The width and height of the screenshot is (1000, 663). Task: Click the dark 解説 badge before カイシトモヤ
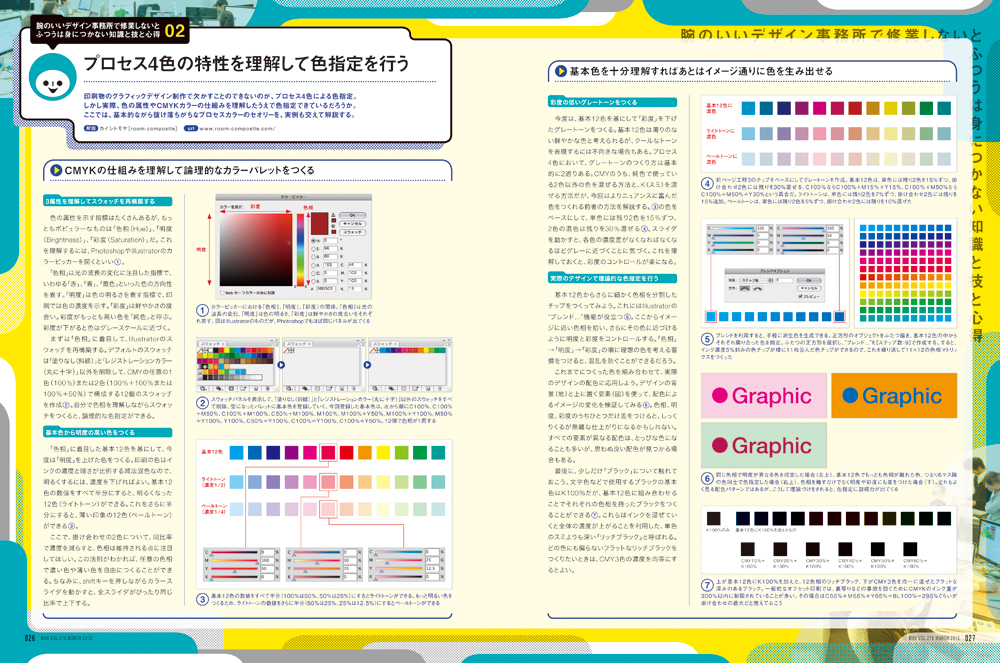click(91, 128)
